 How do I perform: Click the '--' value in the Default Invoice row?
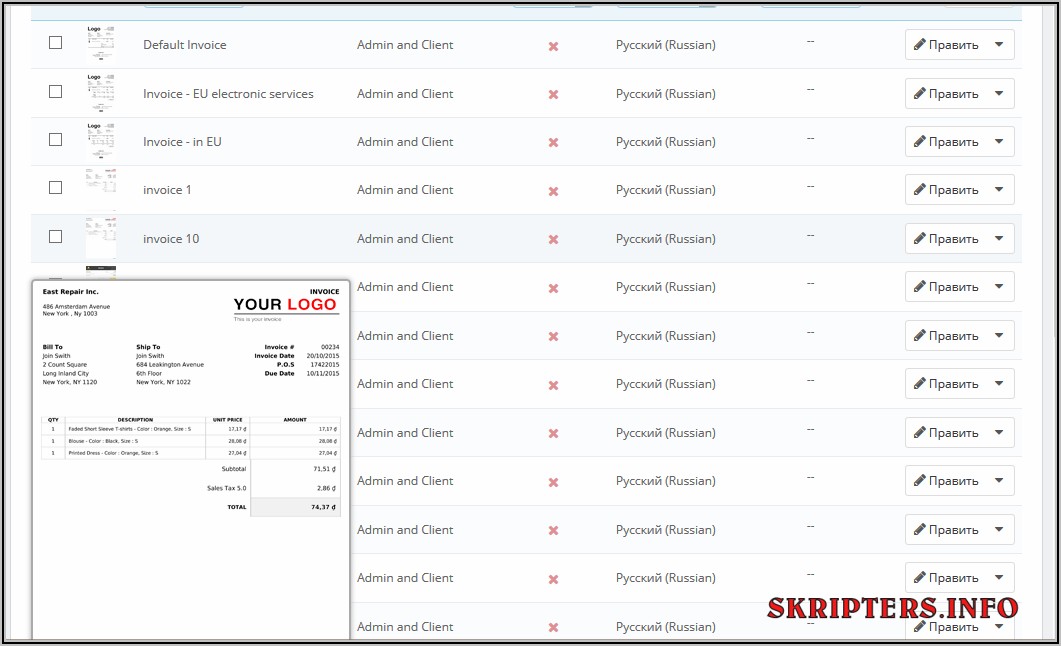tap(810, 41)
